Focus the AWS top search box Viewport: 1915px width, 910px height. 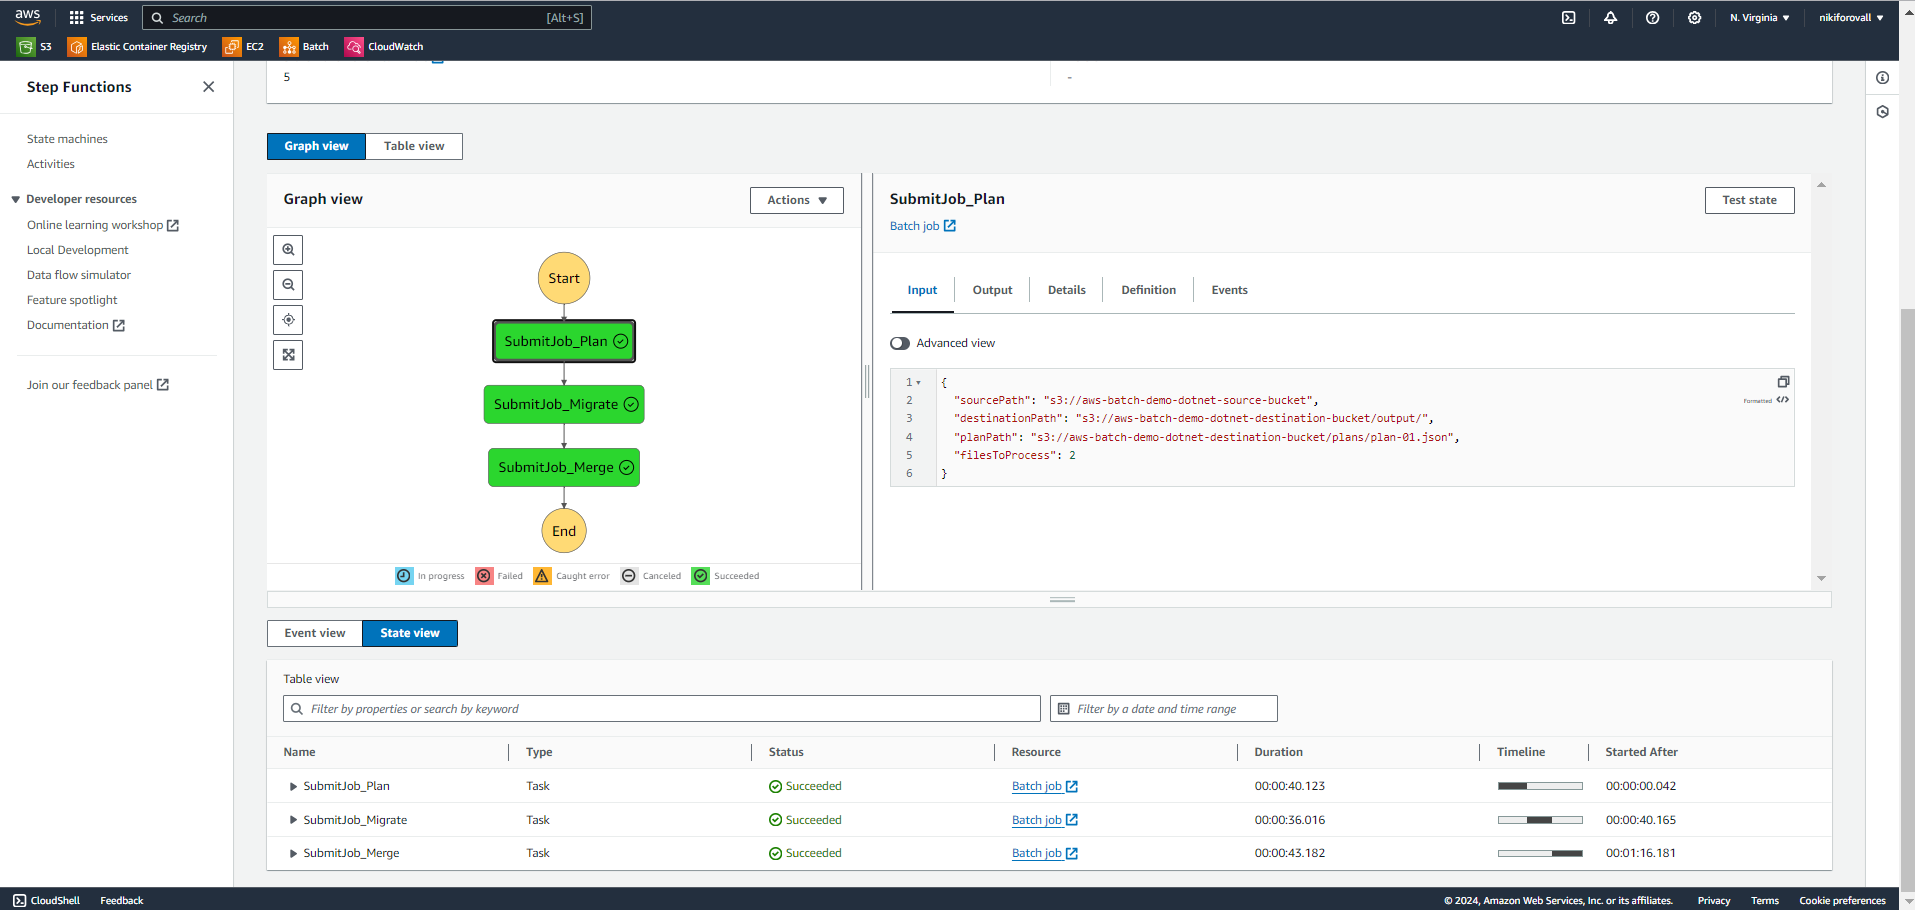coord(367,18)
